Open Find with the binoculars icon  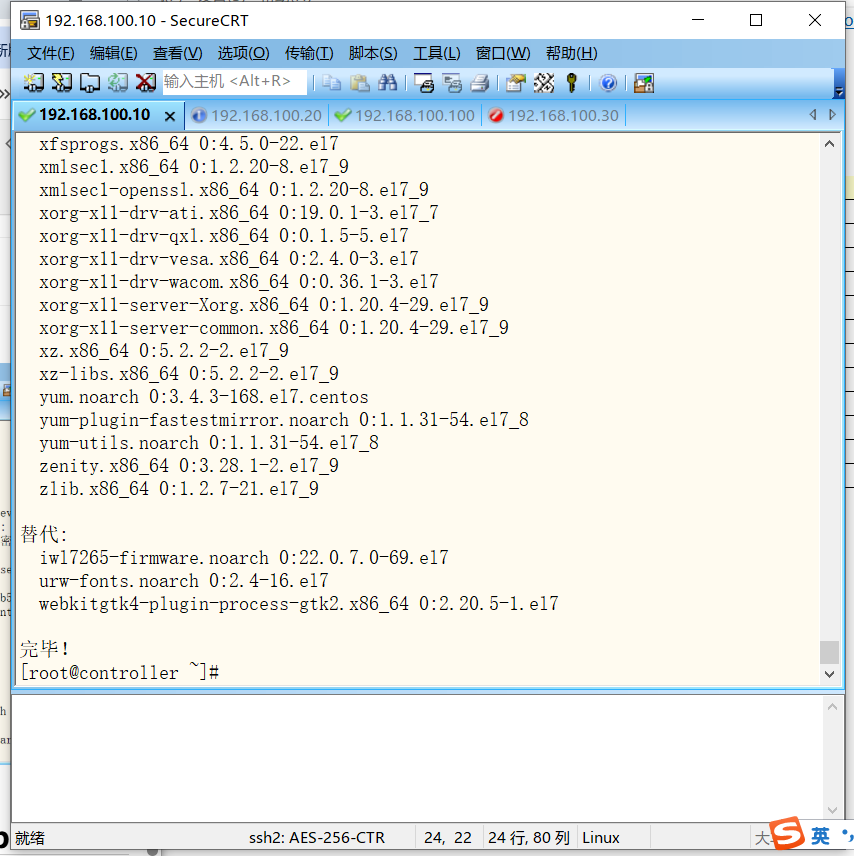[x=388, y=82]
